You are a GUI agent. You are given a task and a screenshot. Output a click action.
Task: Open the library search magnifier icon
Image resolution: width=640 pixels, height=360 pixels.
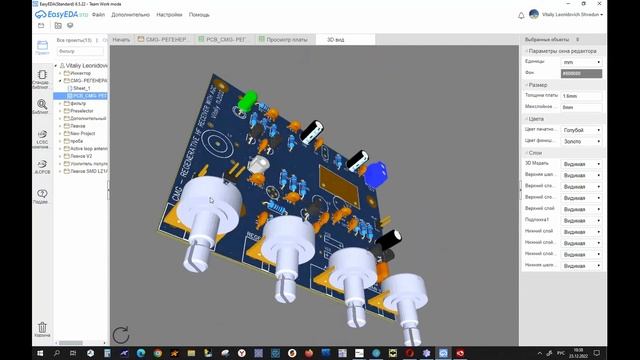42,106
